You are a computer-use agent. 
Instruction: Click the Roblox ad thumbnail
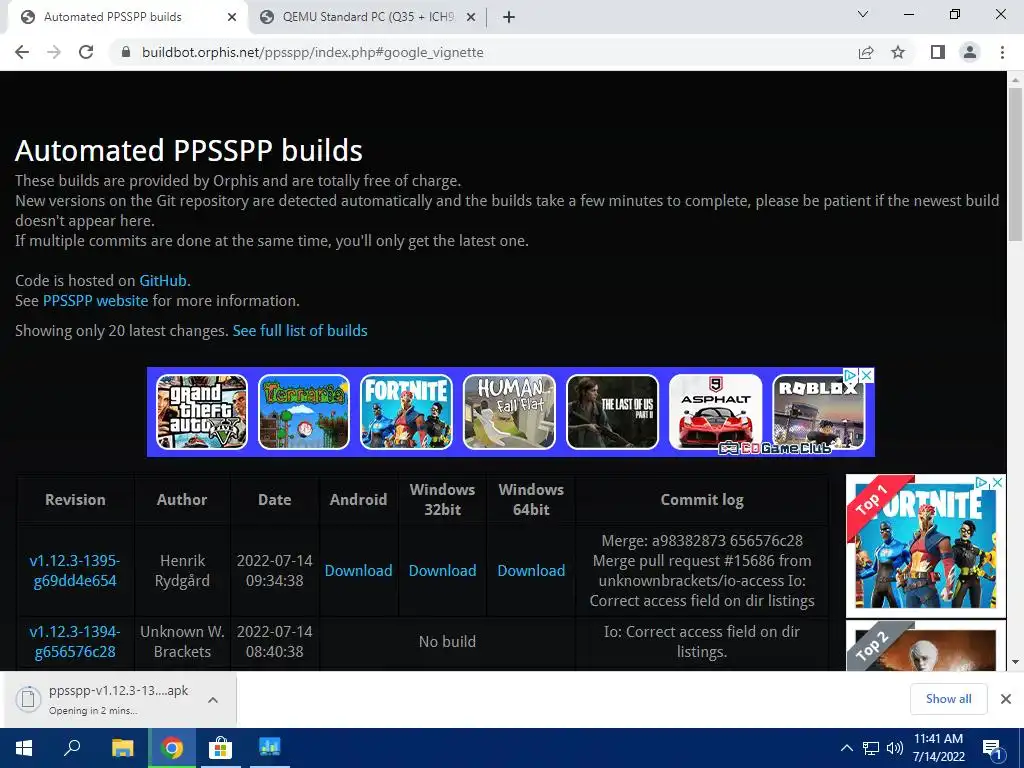[818, 411]
